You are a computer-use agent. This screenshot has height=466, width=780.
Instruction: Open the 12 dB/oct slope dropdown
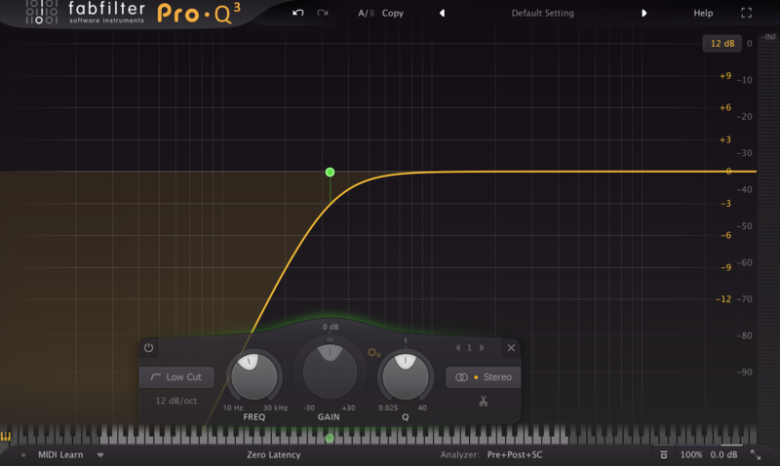pos(176,401)
